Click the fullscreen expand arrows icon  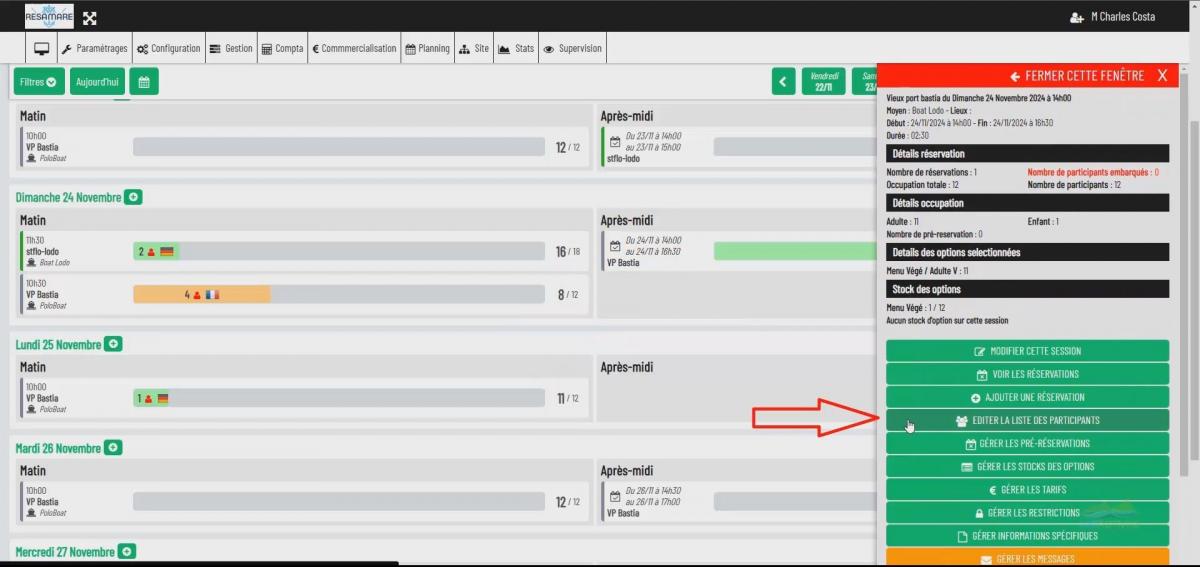(x=89, y=18)
